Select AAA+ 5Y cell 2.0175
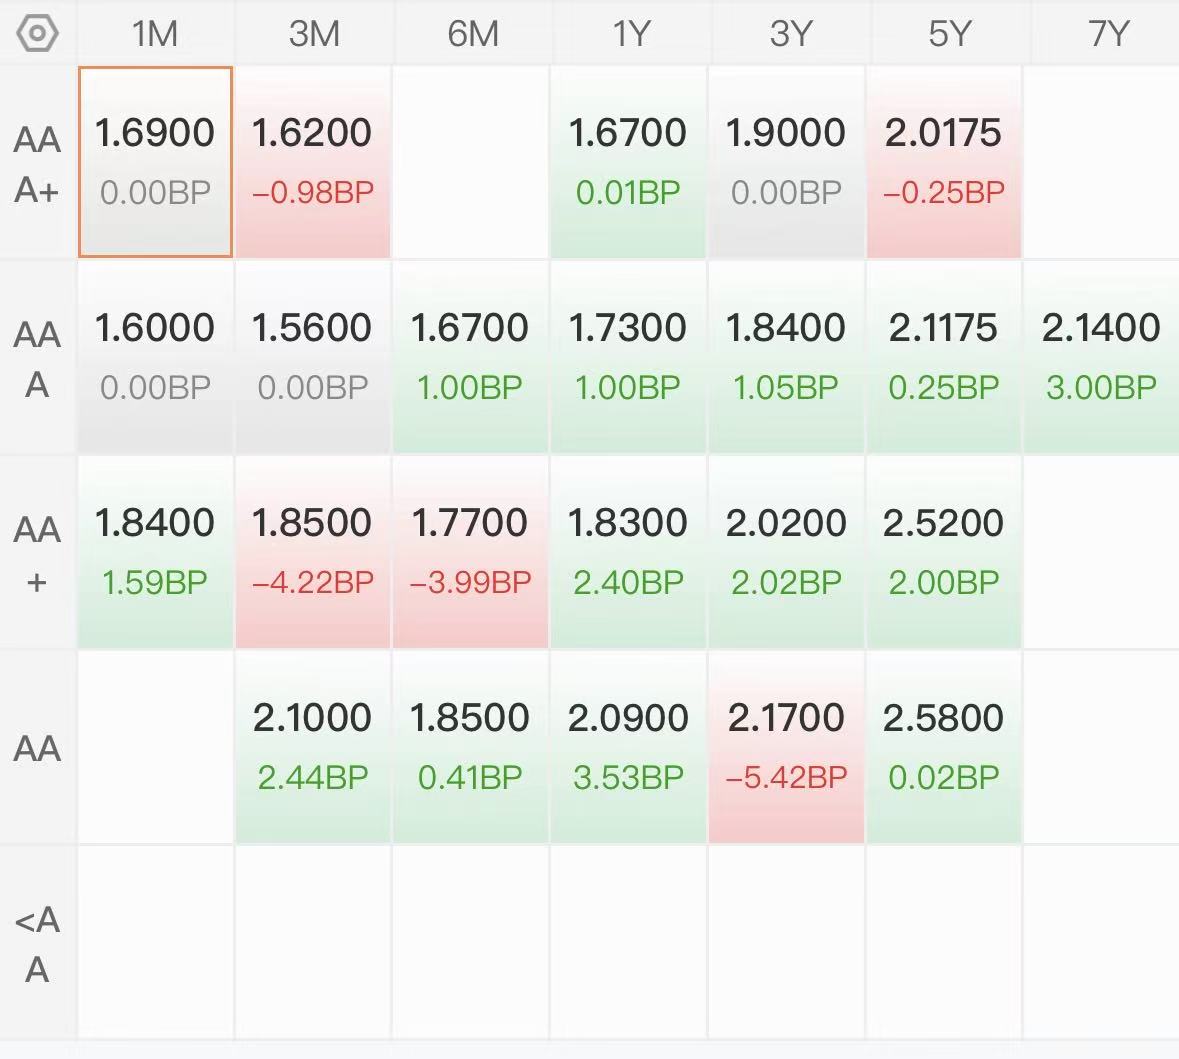Screen dimensions: 1179x1059 point(944,161)
